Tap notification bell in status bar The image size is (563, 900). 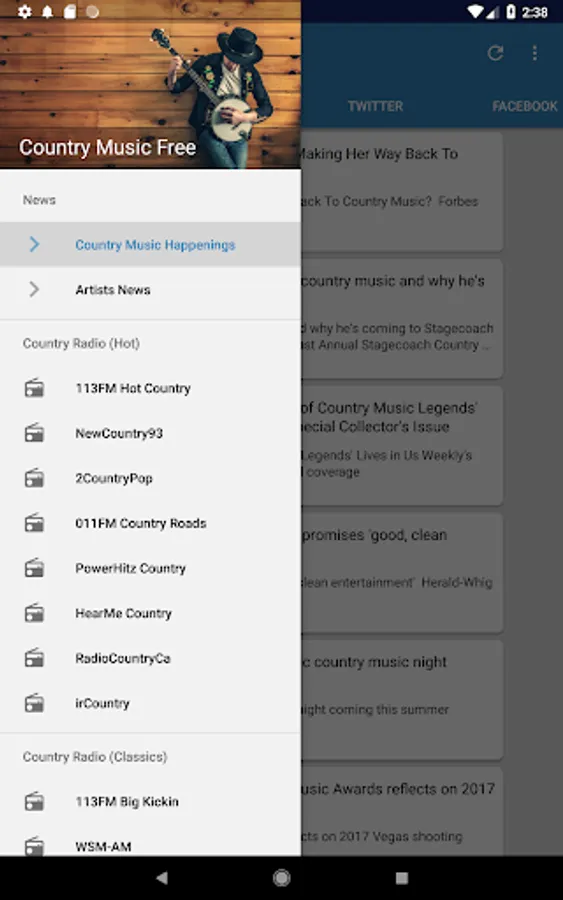pos(48,11)
